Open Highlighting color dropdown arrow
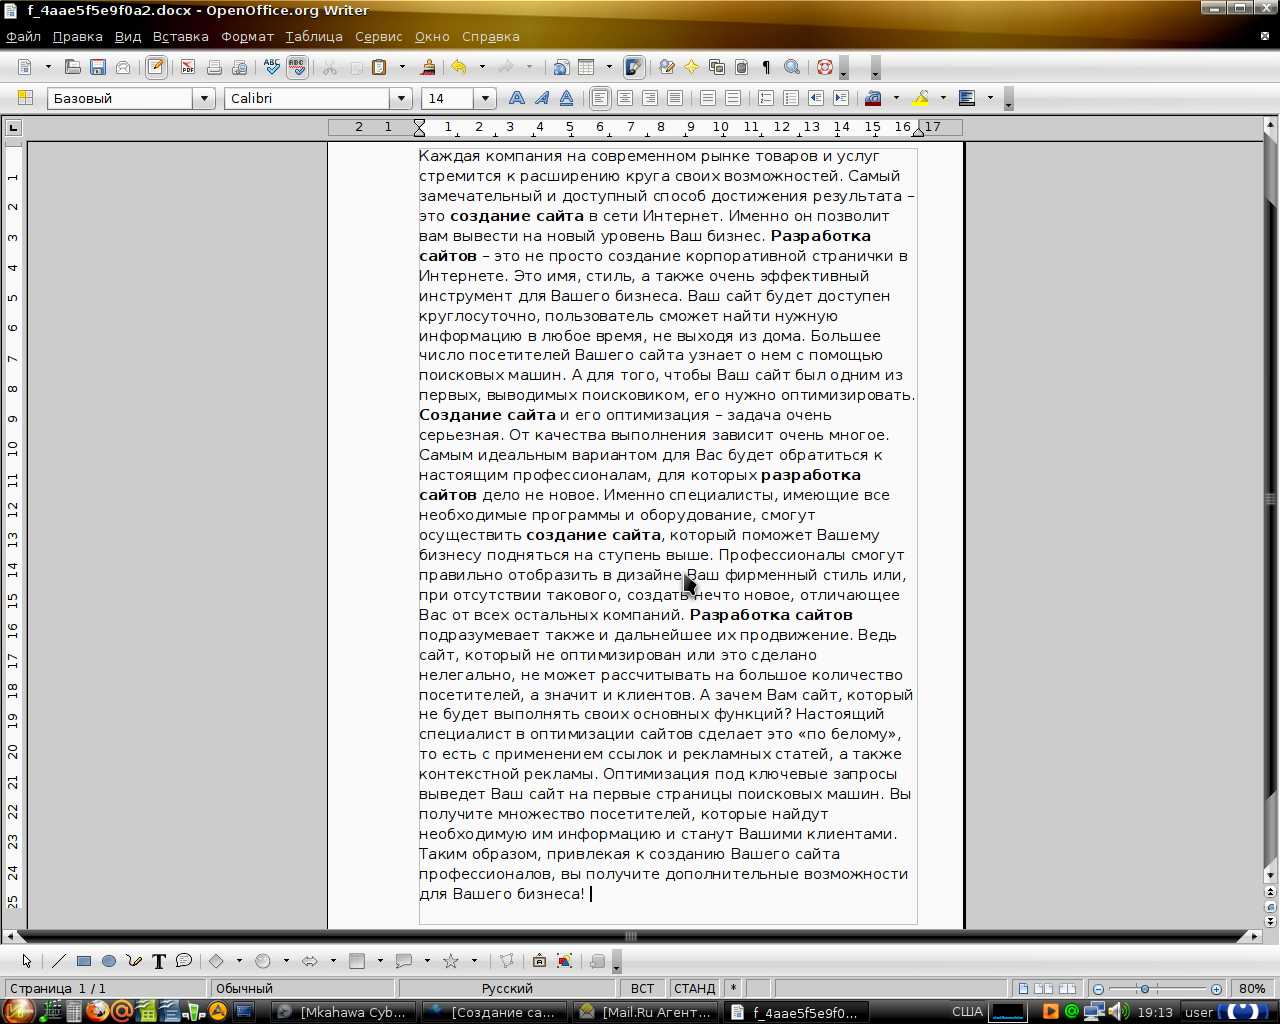Screen dimensions: 1280x1024 point(943,98)
